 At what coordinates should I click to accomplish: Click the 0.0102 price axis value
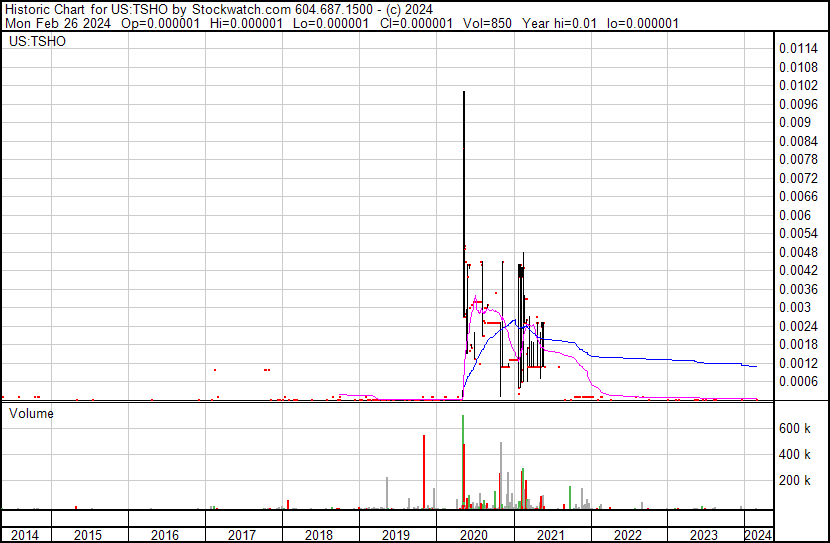798,86
